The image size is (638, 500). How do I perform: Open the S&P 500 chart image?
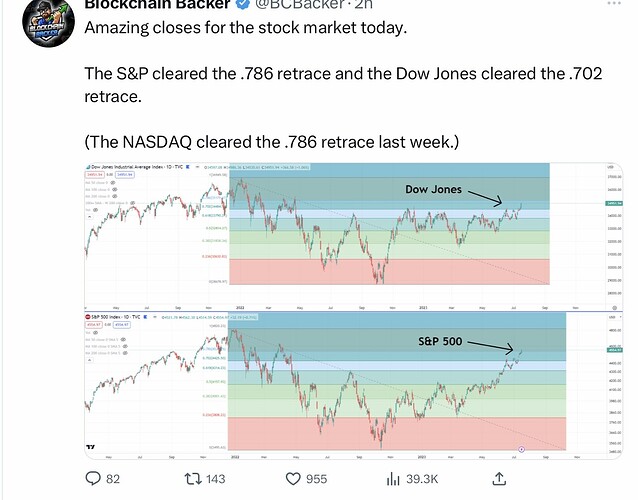click(353, 386)
